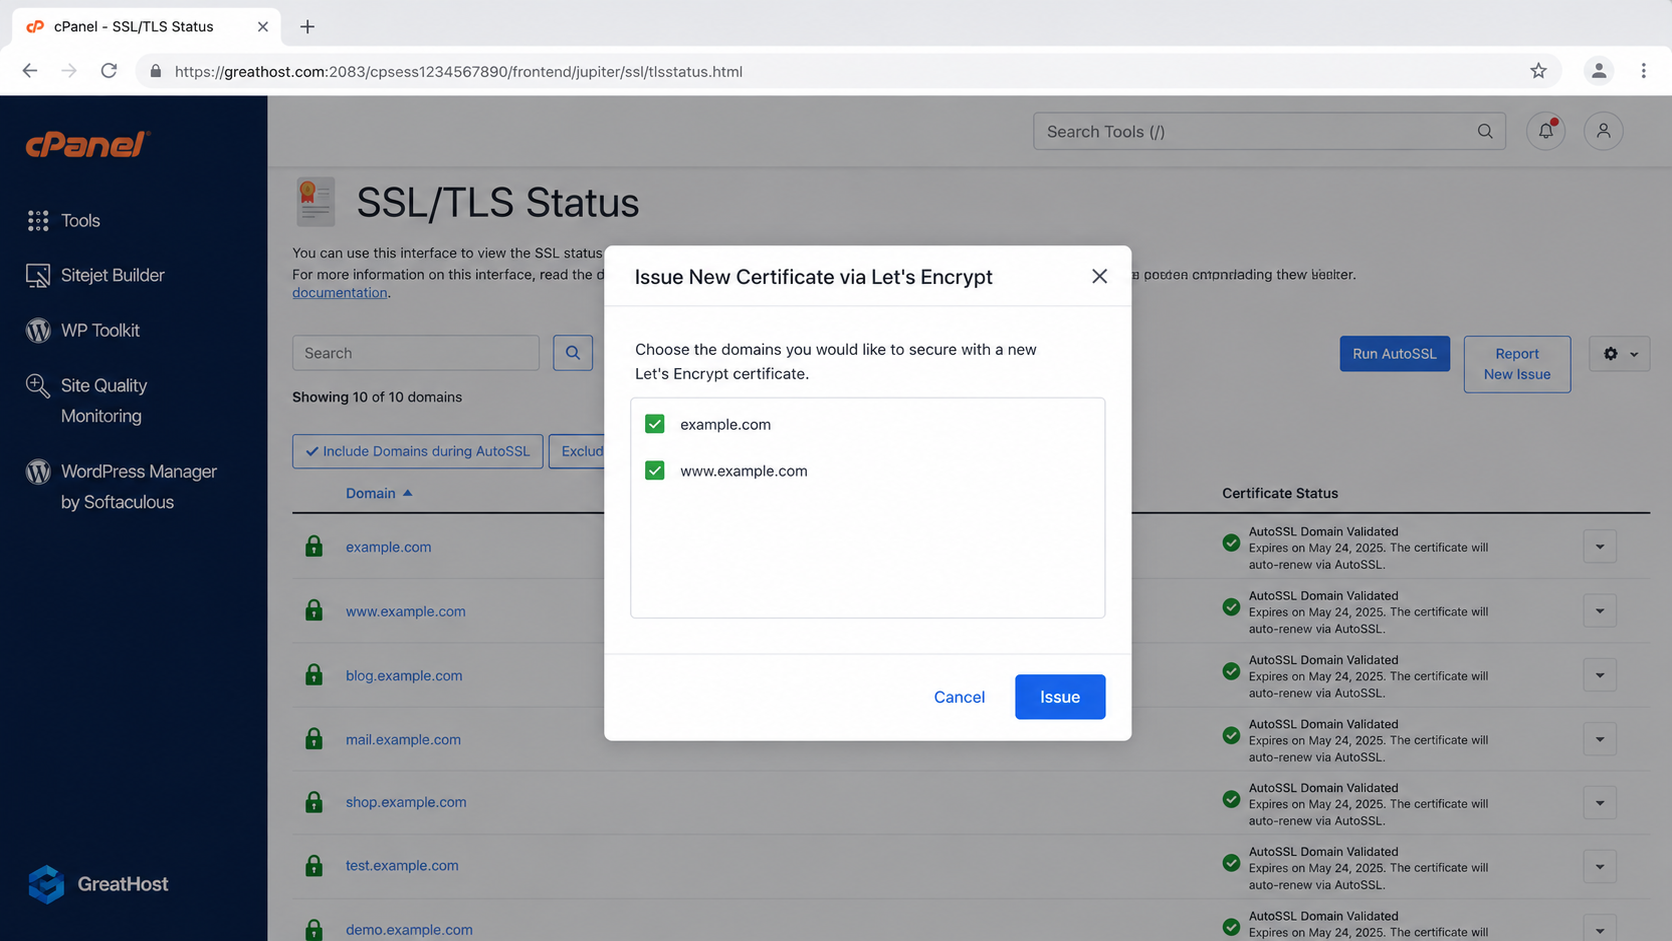This screenshot has width=1672, height=941.
Task: Open mail.example.com domain link
Action: pos(403,739)
